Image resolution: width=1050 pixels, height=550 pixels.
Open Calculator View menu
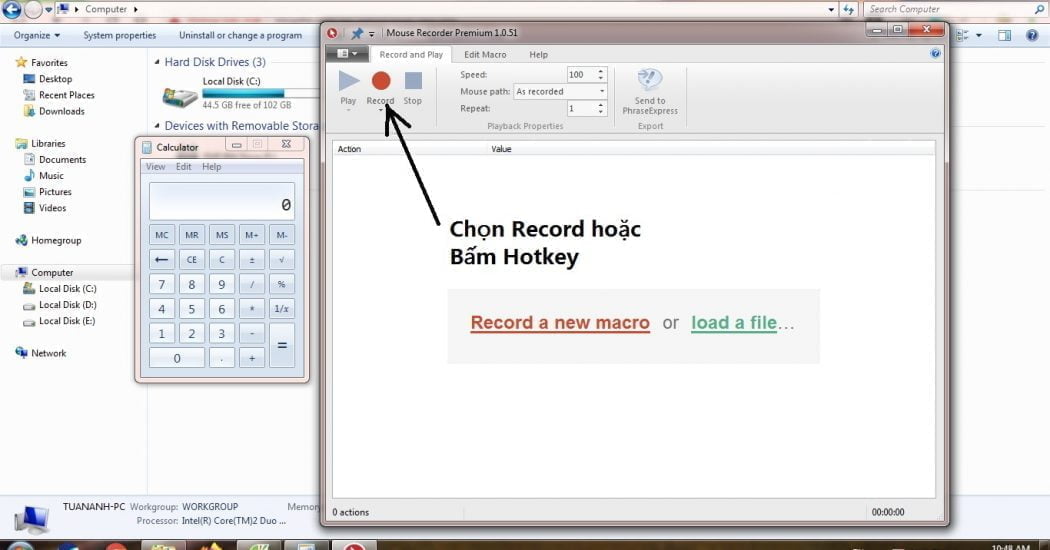(155, 167)
